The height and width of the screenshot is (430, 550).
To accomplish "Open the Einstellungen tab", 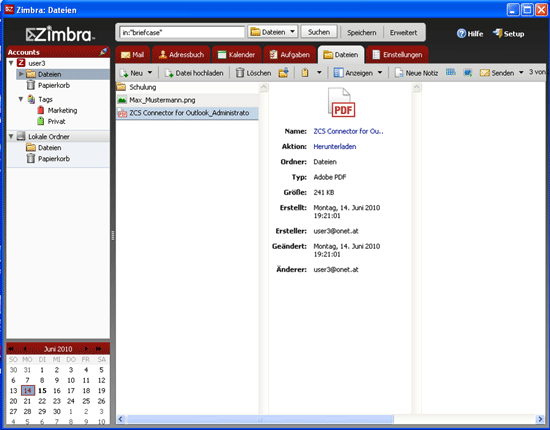I will (397, 55).
